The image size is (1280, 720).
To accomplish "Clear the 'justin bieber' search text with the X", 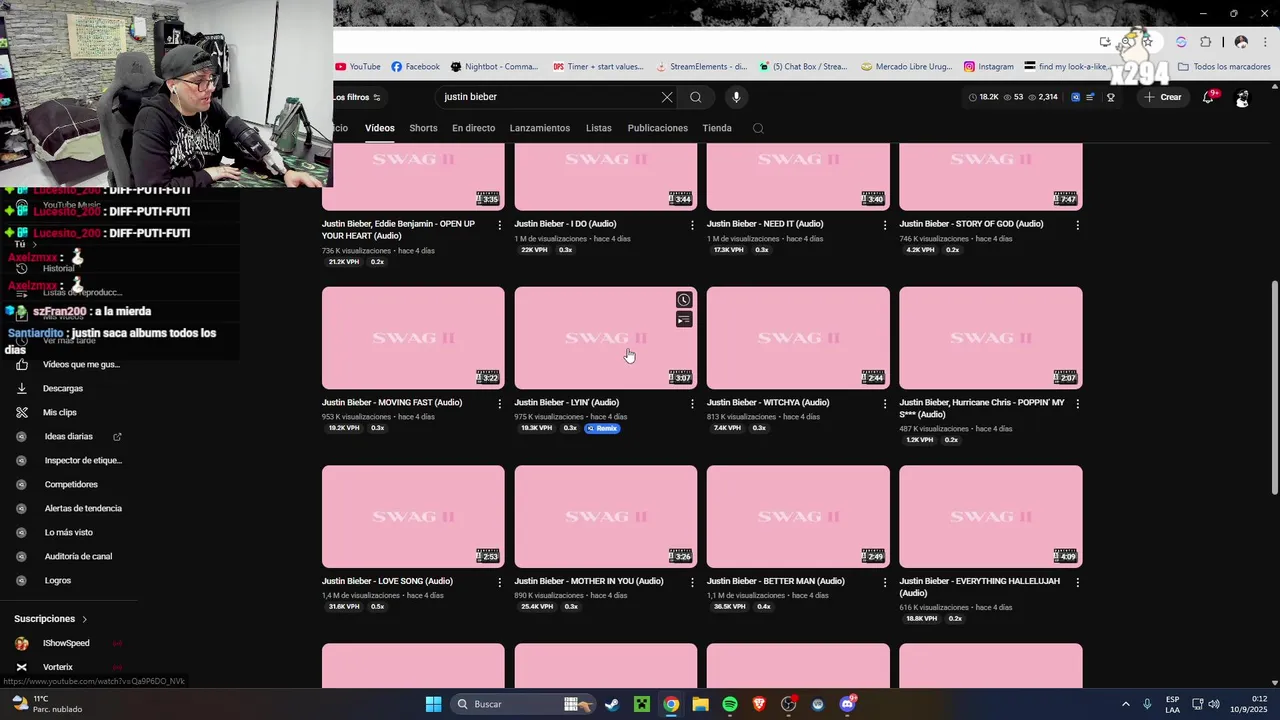I will click(x=667, y=97).
